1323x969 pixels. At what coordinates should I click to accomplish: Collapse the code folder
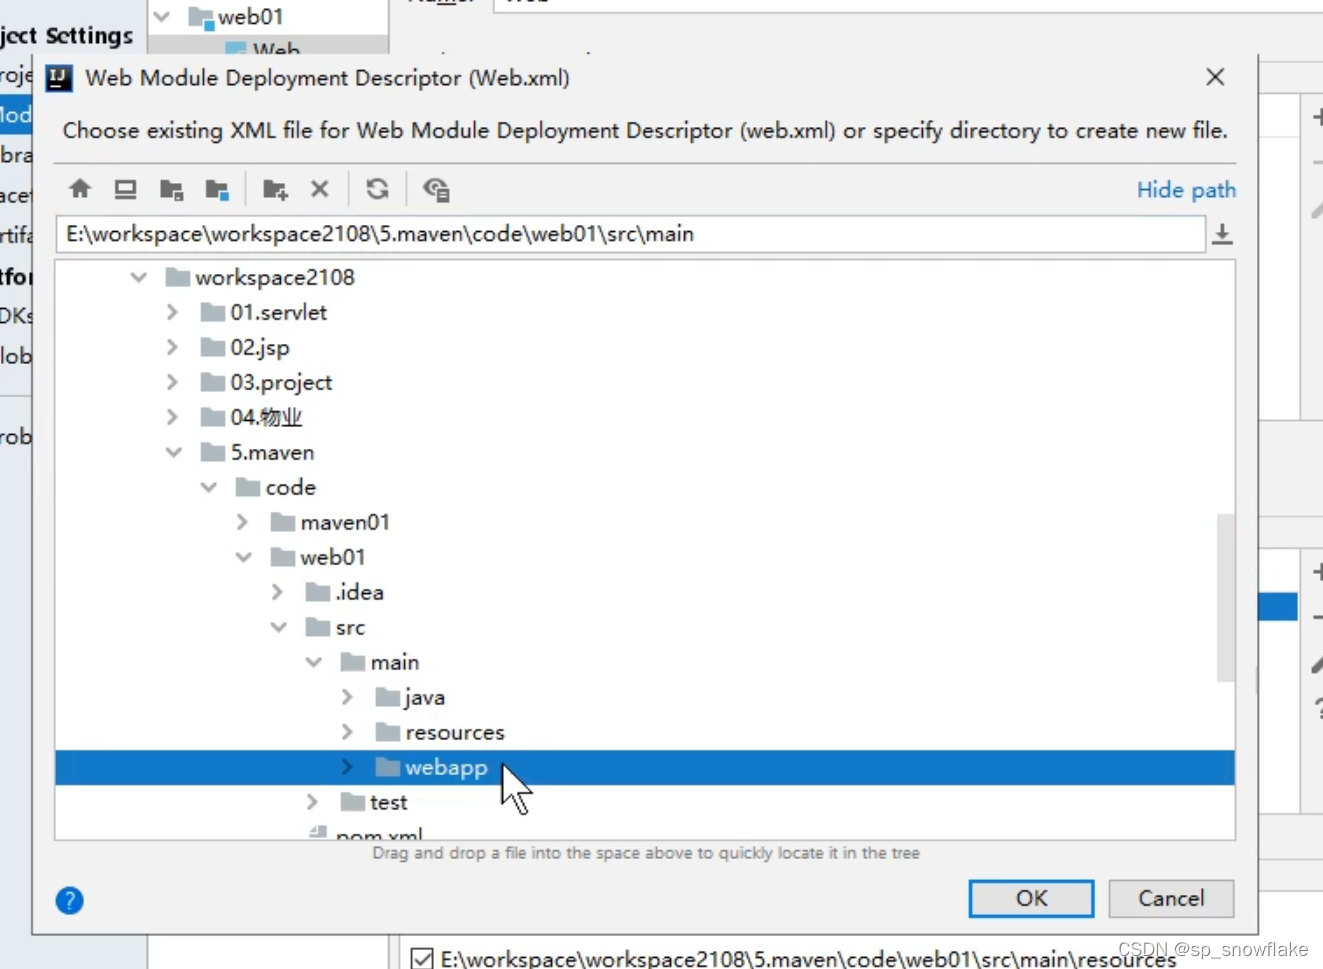pyautogui.click(x=208, y=487)
